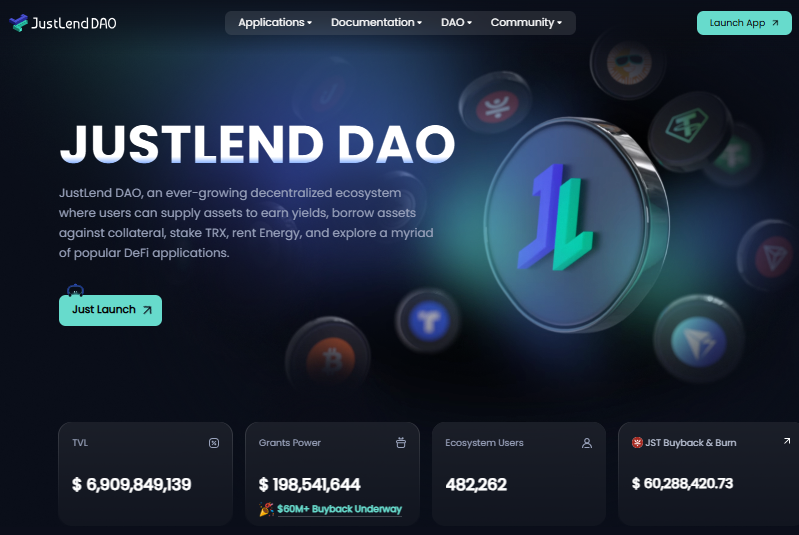The width and height of the screenshot is (799, 535).
Task: Click the orange Bitcoin coin
Action: 329,357
